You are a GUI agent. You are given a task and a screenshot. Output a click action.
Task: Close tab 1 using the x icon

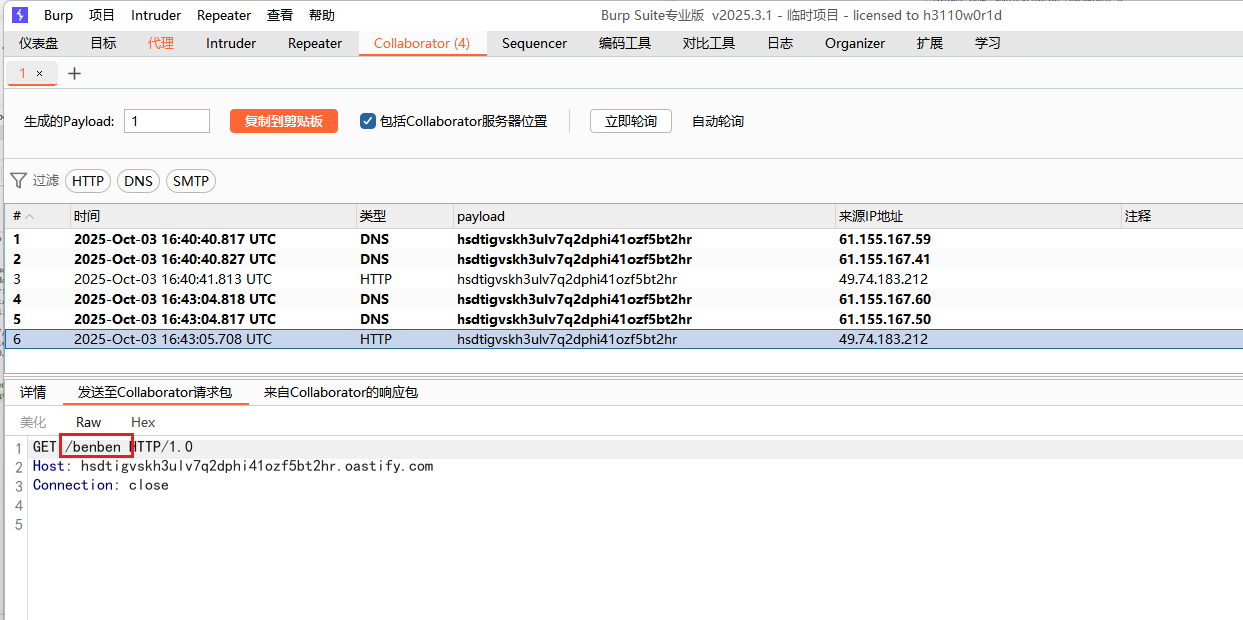coord(39,73)
